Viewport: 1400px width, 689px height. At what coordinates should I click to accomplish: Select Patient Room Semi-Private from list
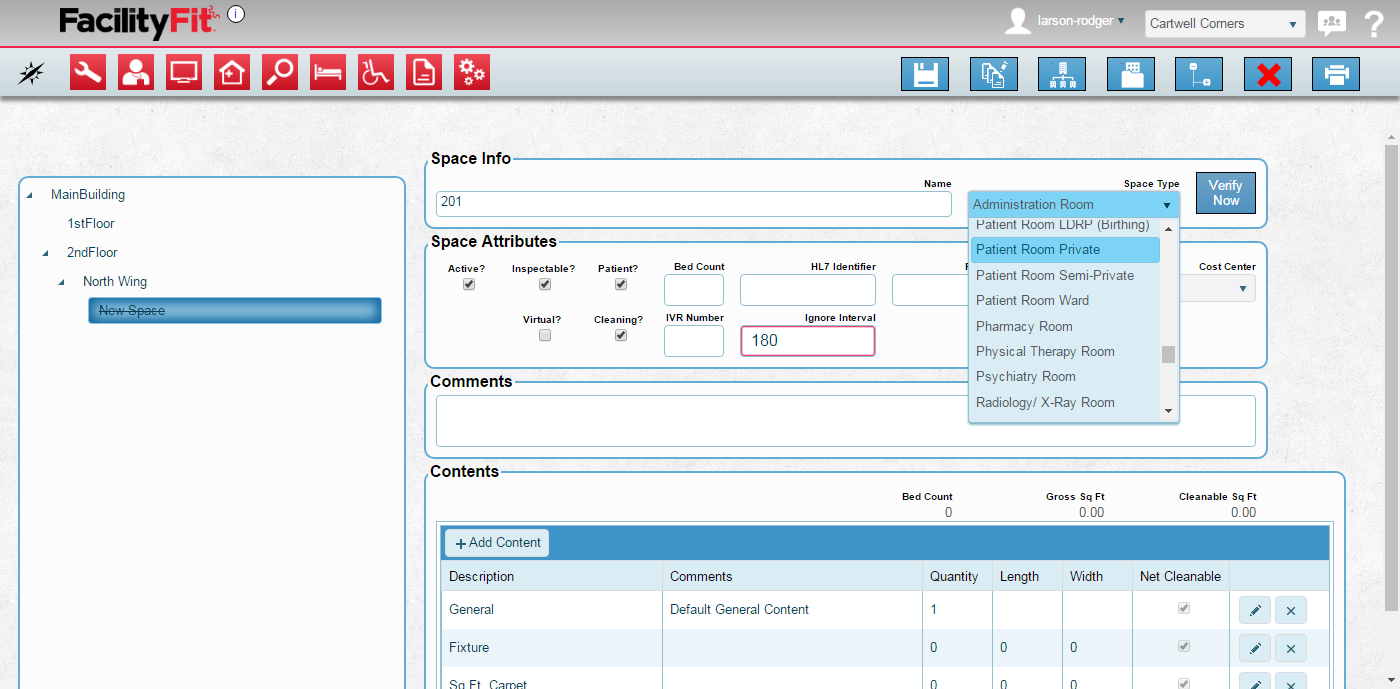1055,275
